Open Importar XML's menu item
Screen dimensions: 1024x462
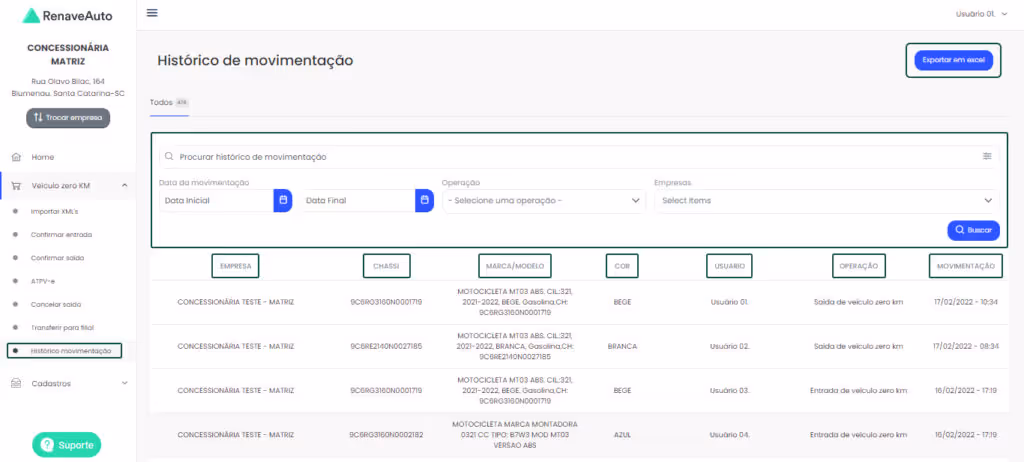[54, 212]
